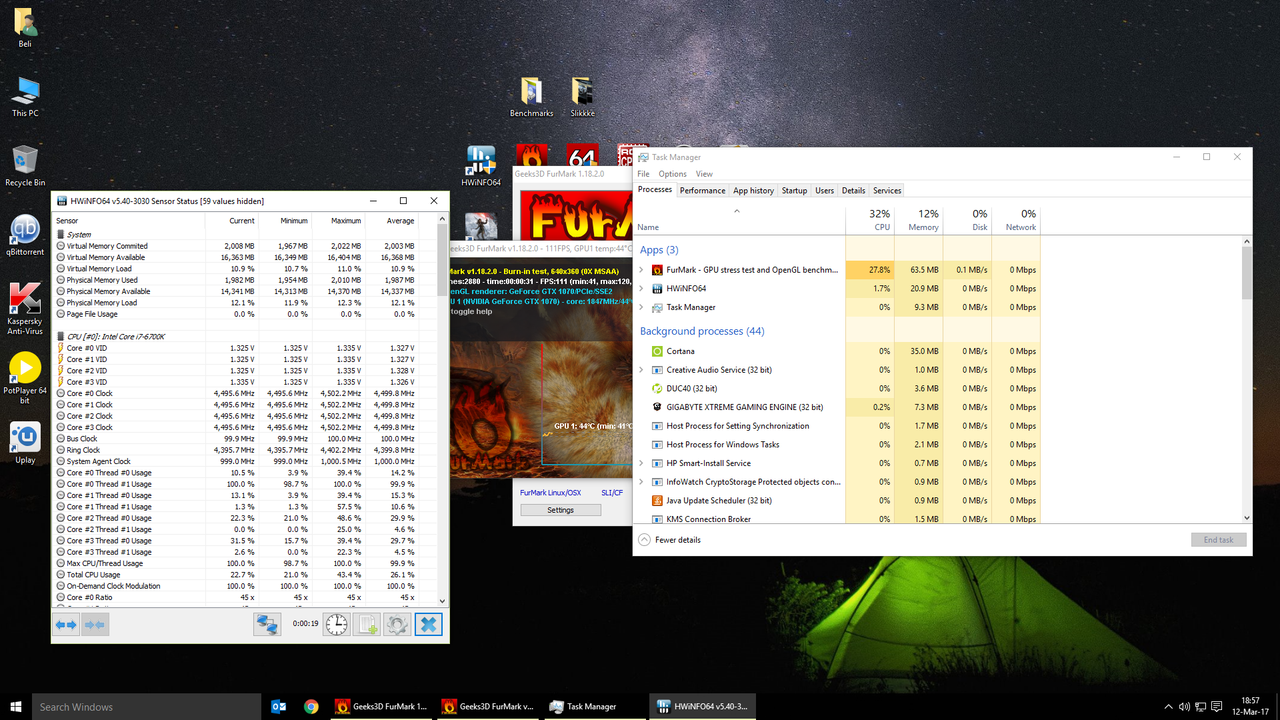Start logging with the report icon in HWiNFO
The image size is (1280, 720).
click(367, 624)
